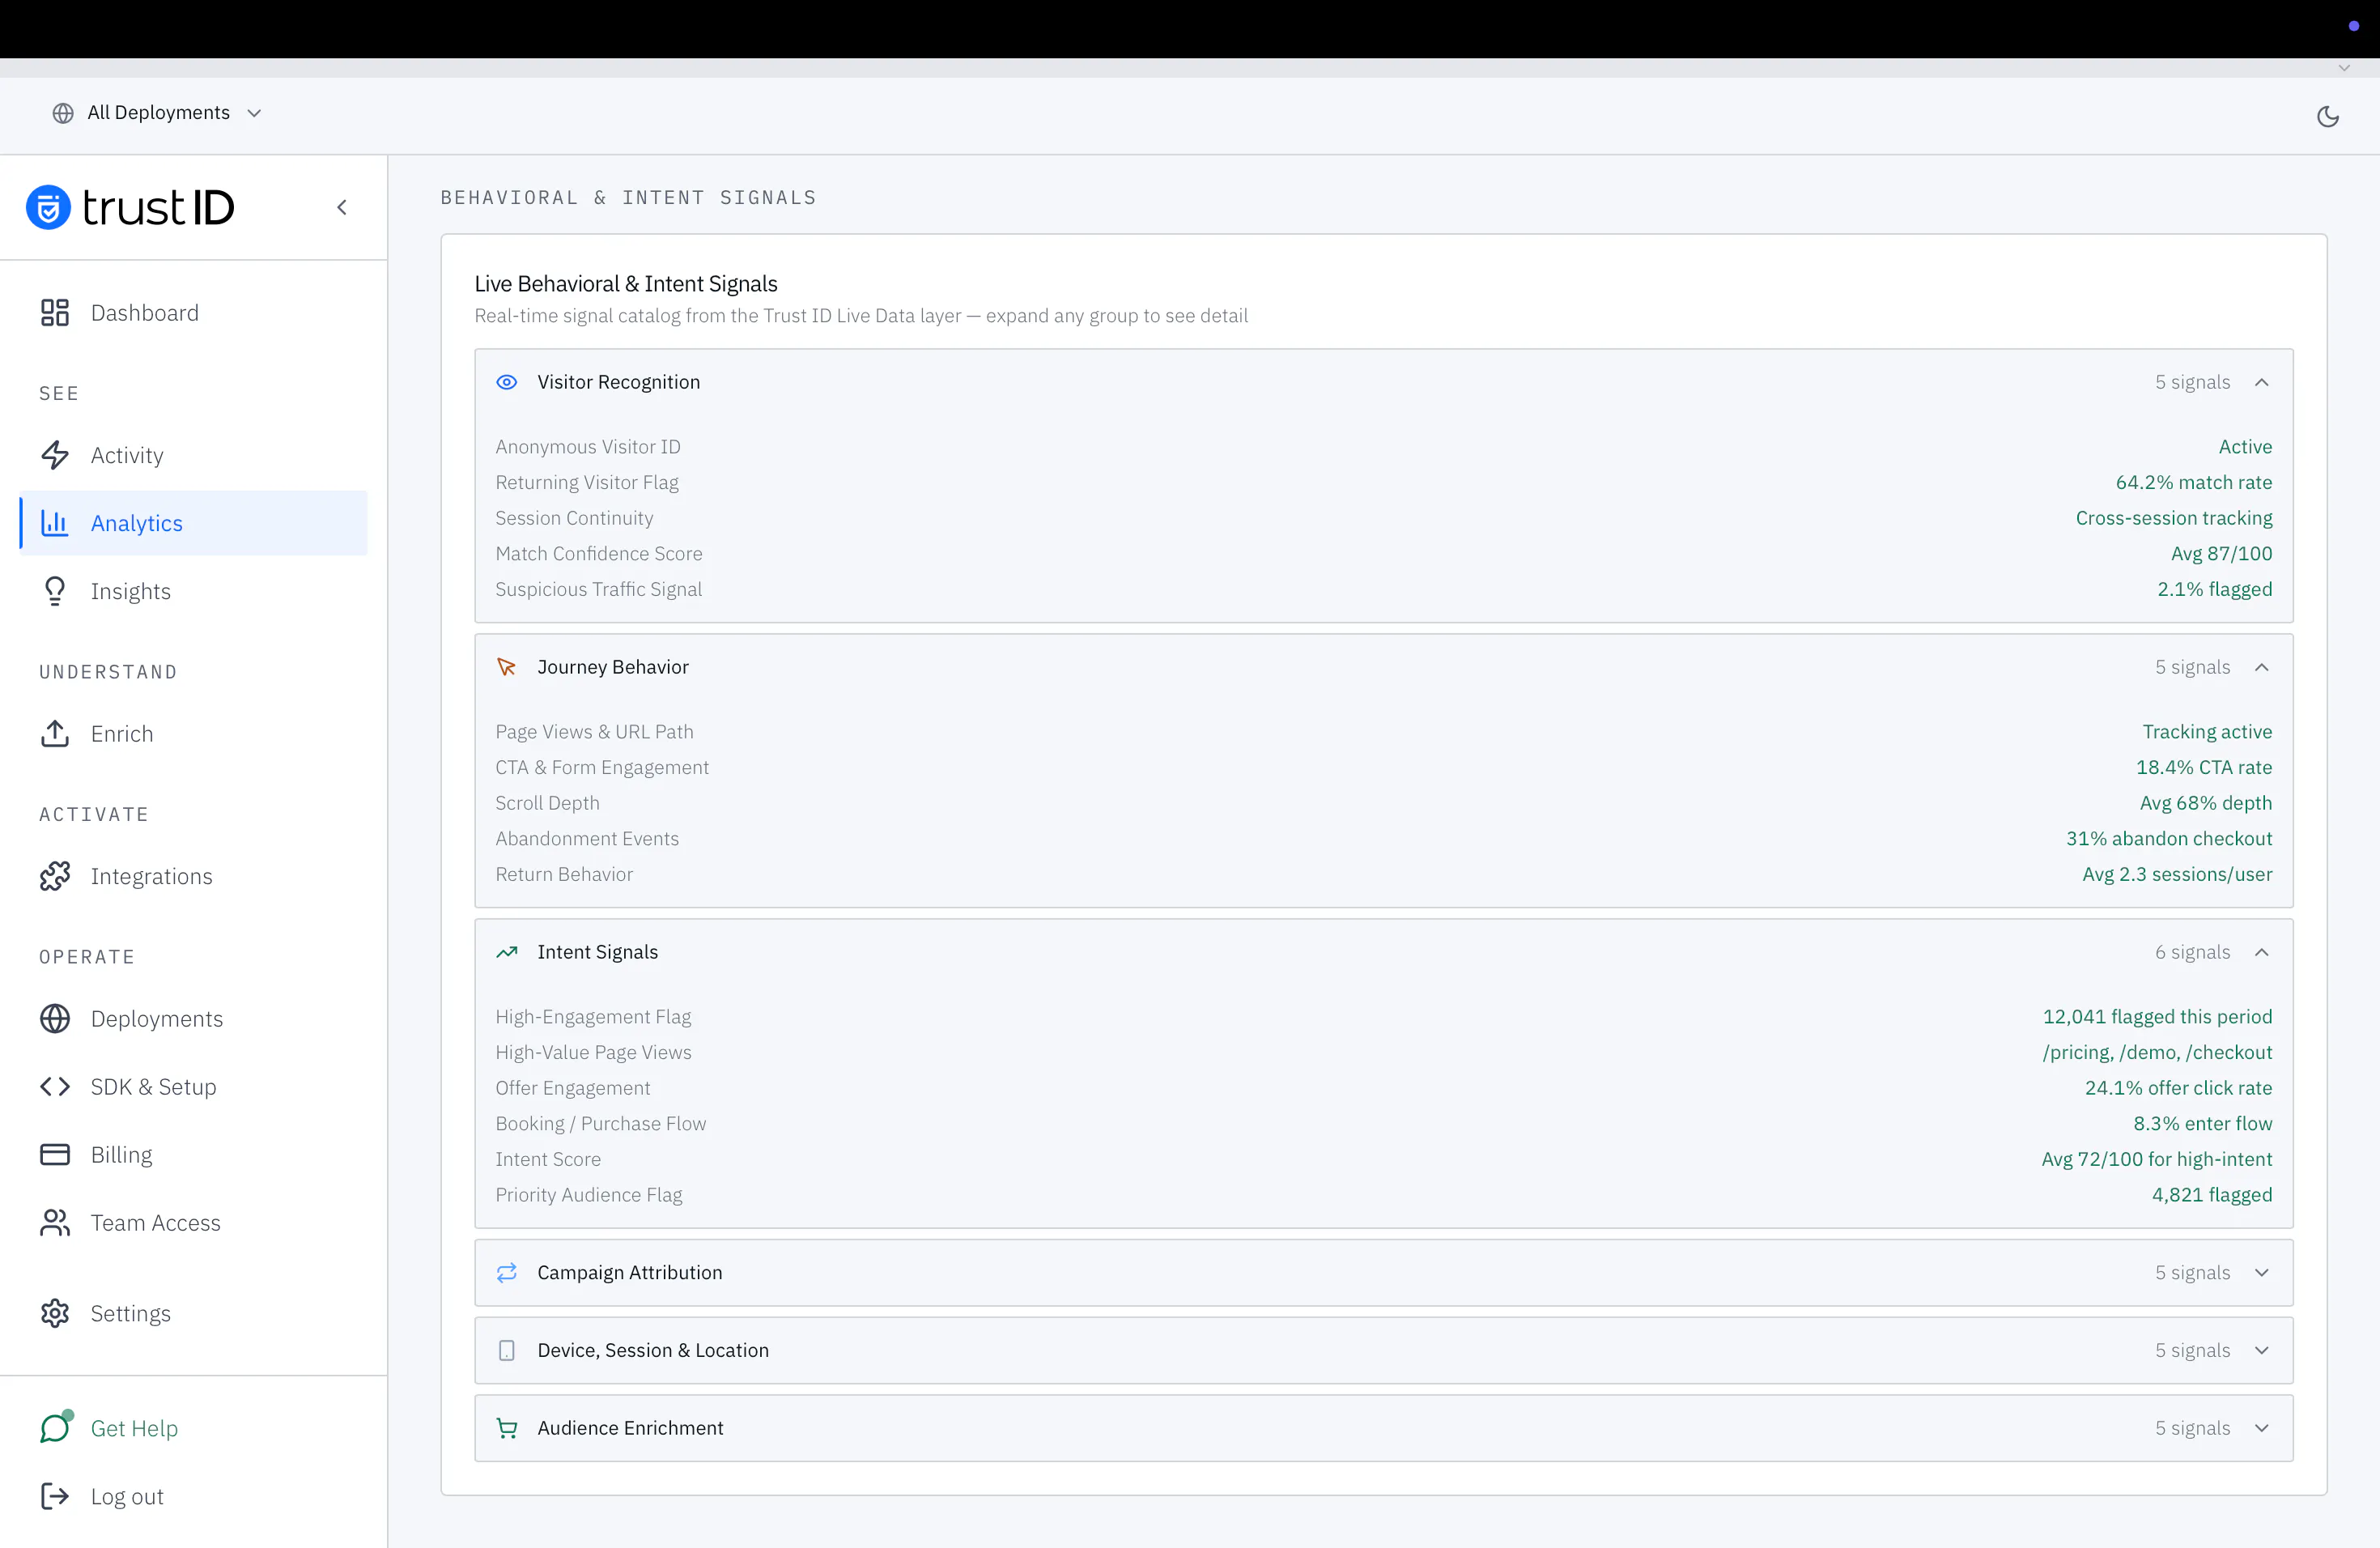Click the Device, Session & Location phone icon
This screenshot has height=1548, width=2380.
click(507, 1351)
